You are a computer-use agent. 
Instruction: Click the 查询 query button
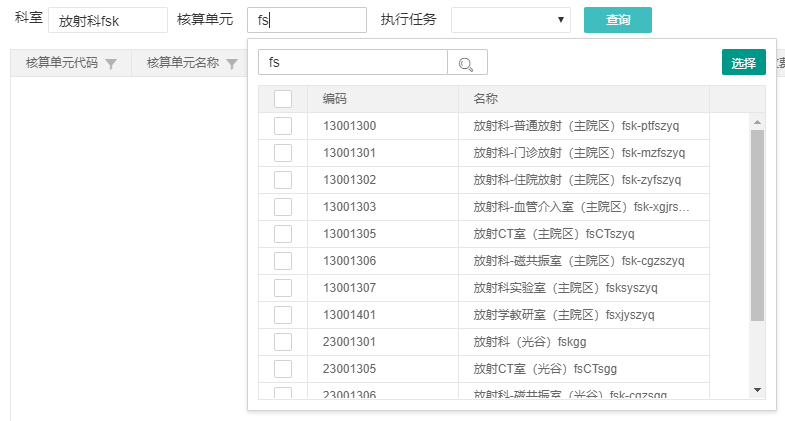(x=618, y=20)
